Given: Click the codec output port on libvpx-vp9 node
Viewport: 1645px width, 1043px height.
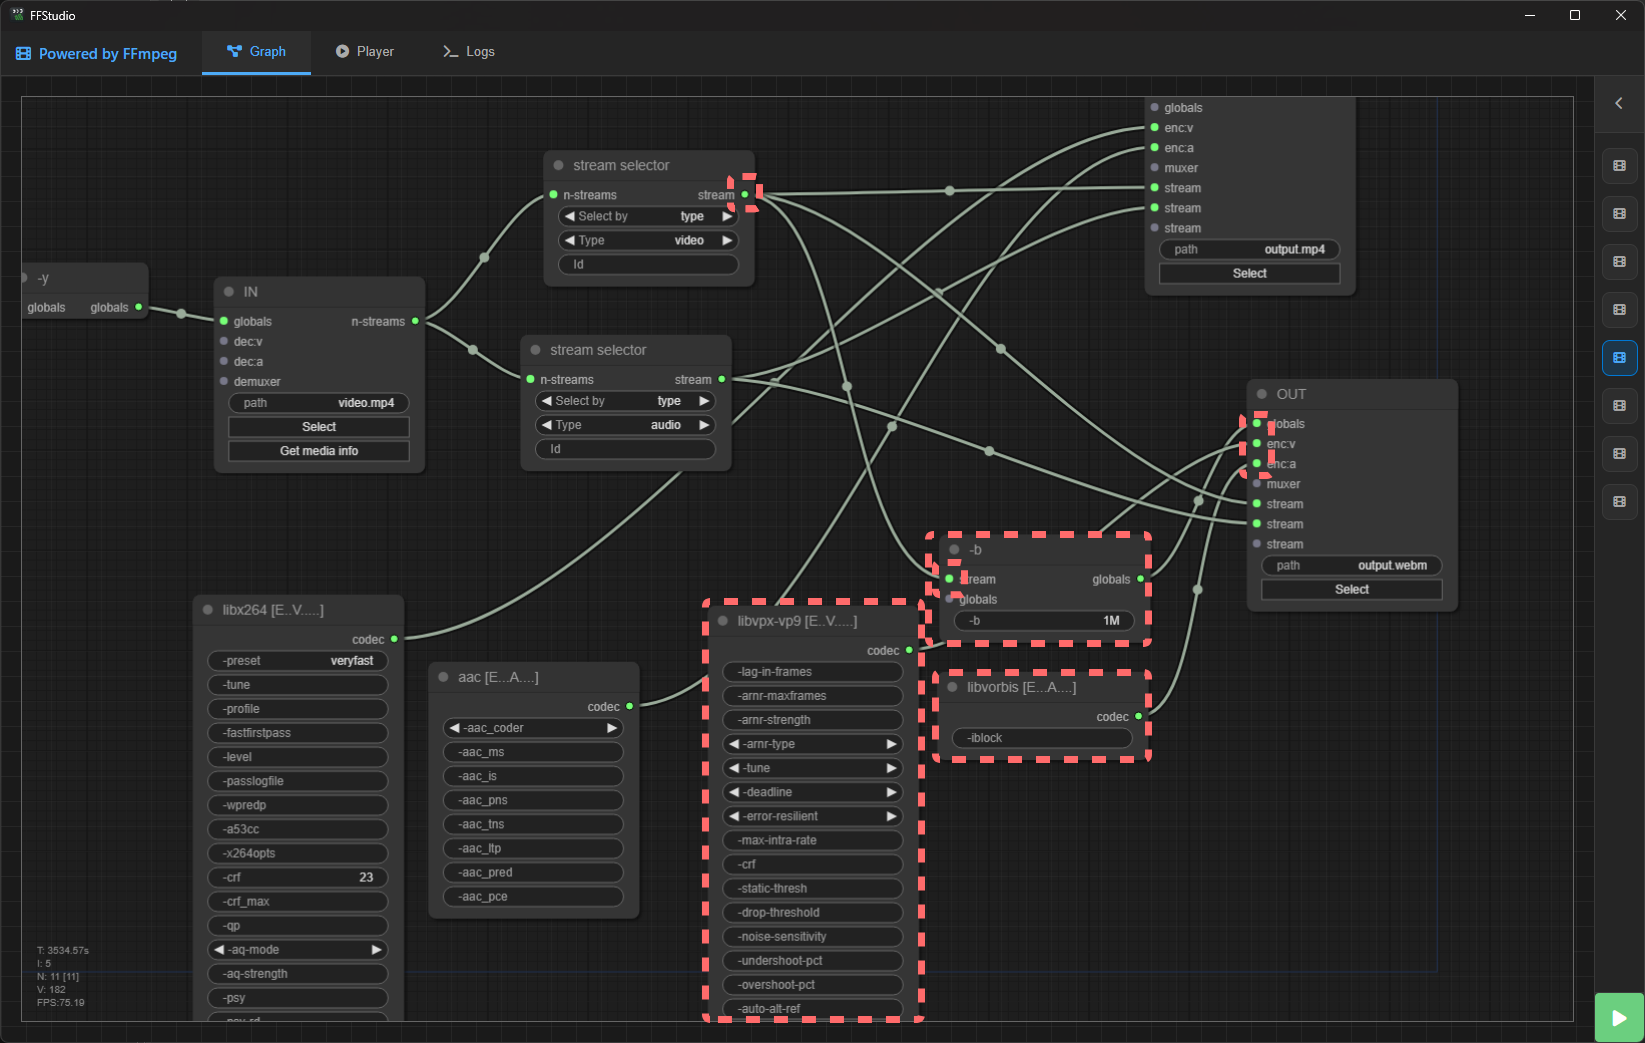Looking at the screenshot, I should tap(909, 650).
